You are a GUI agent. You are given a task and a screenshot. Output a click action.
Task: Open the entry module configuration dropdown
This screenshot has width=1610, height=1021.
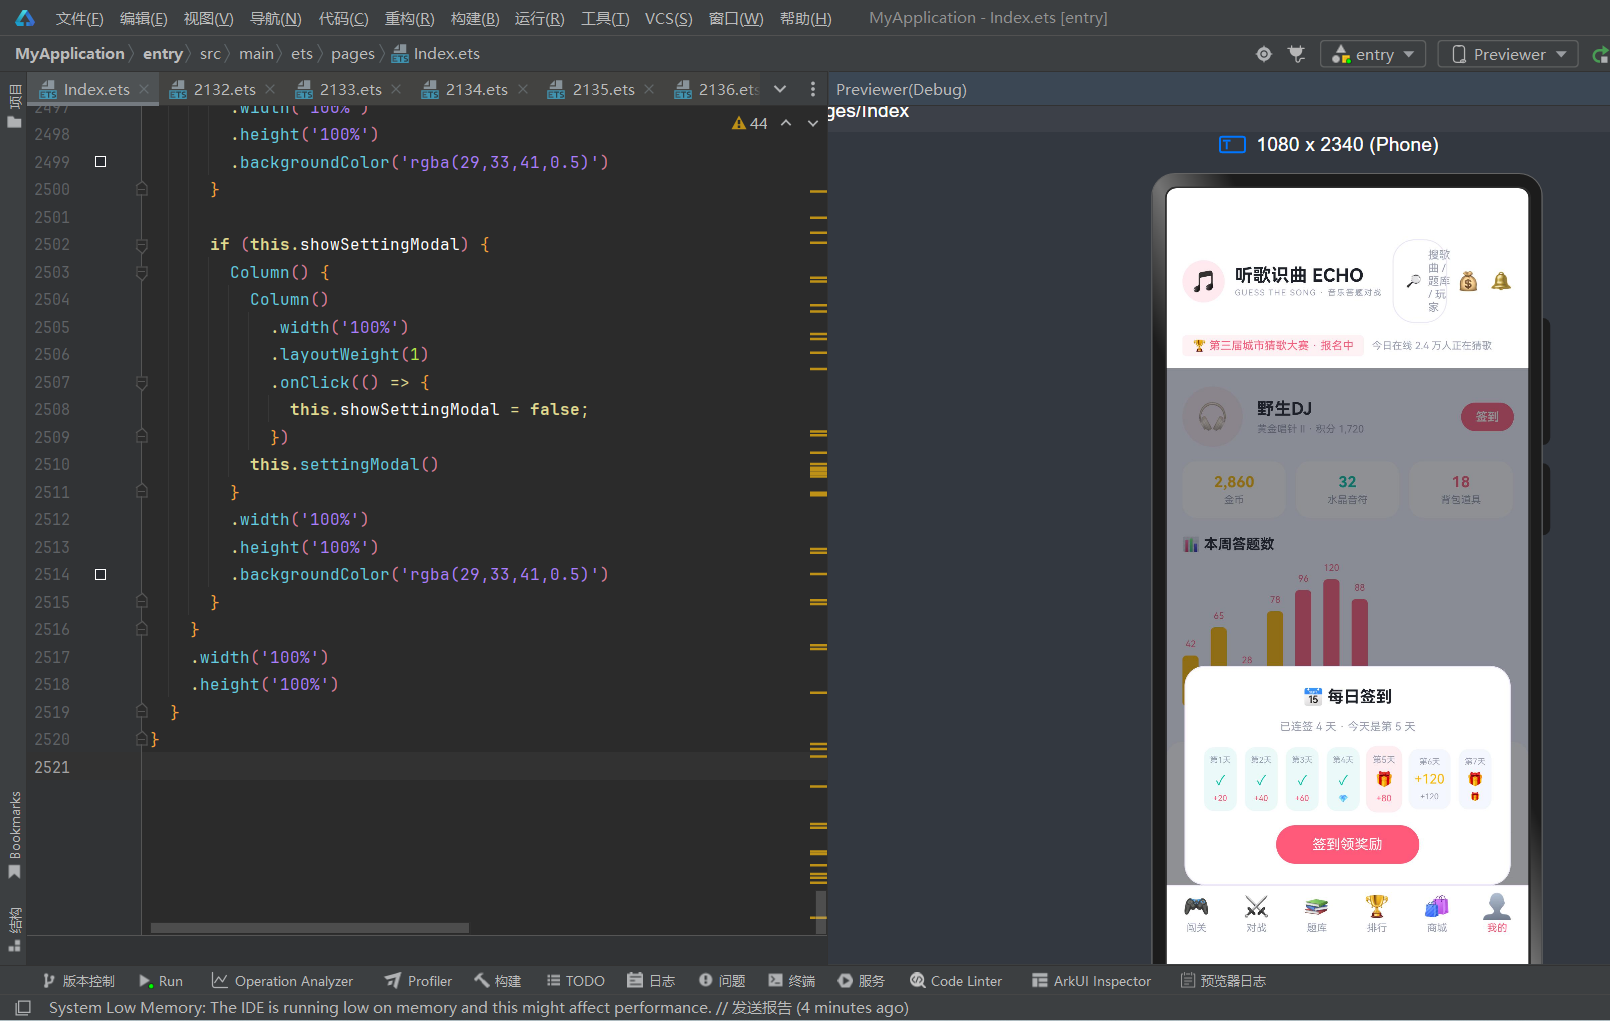coord(1372,54)
